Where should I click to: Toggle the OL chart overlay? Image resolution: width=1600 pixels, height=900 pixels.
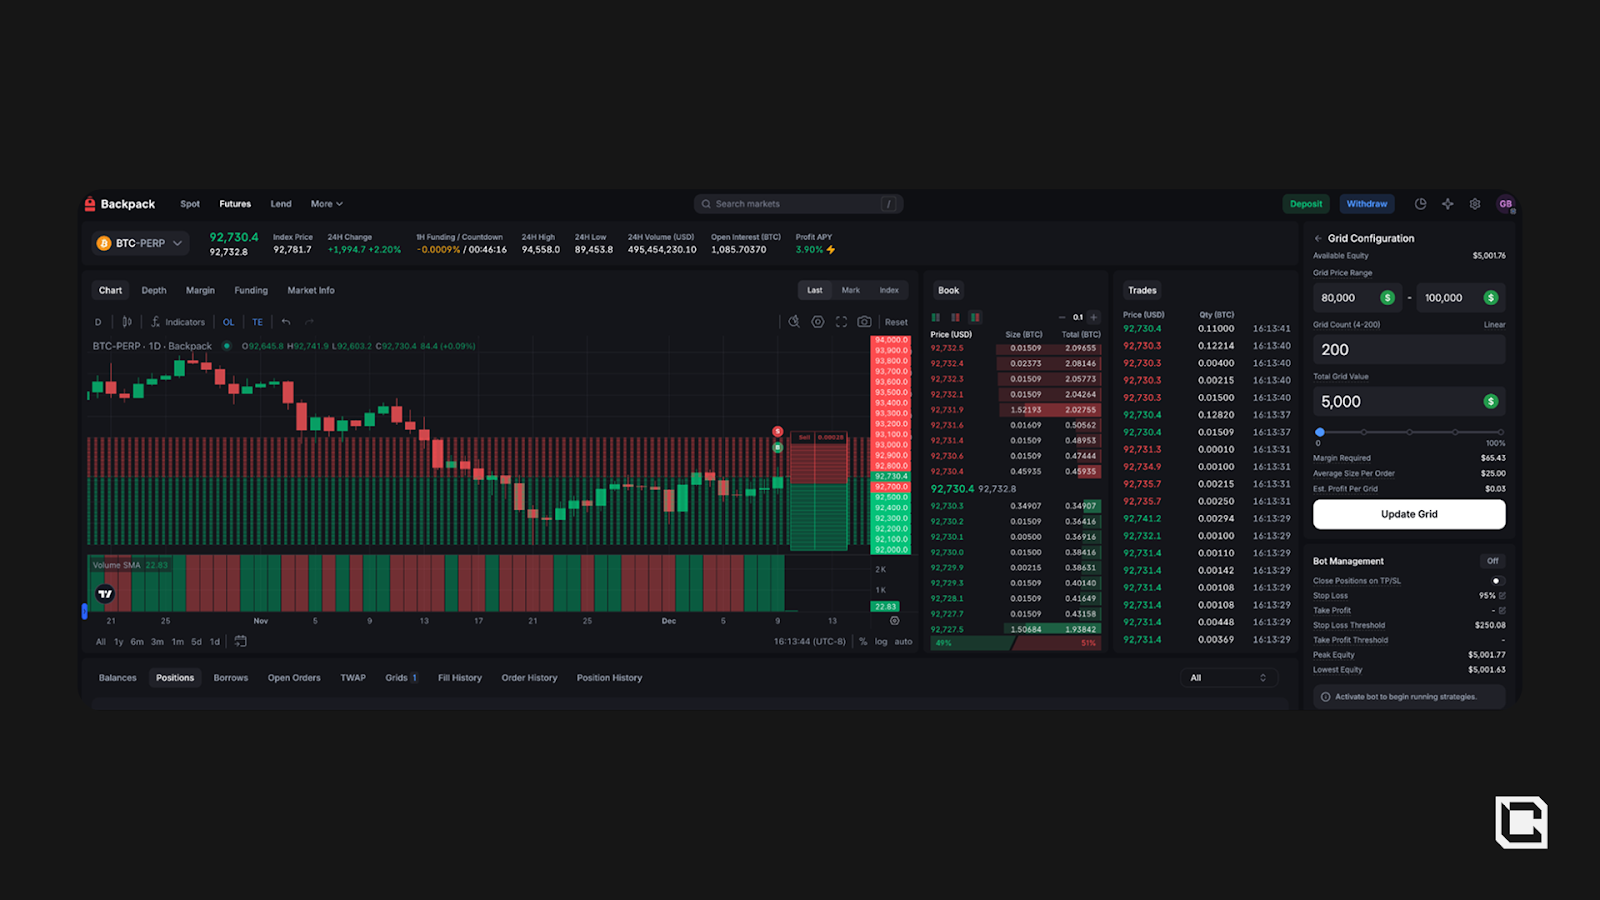[229, 322]
